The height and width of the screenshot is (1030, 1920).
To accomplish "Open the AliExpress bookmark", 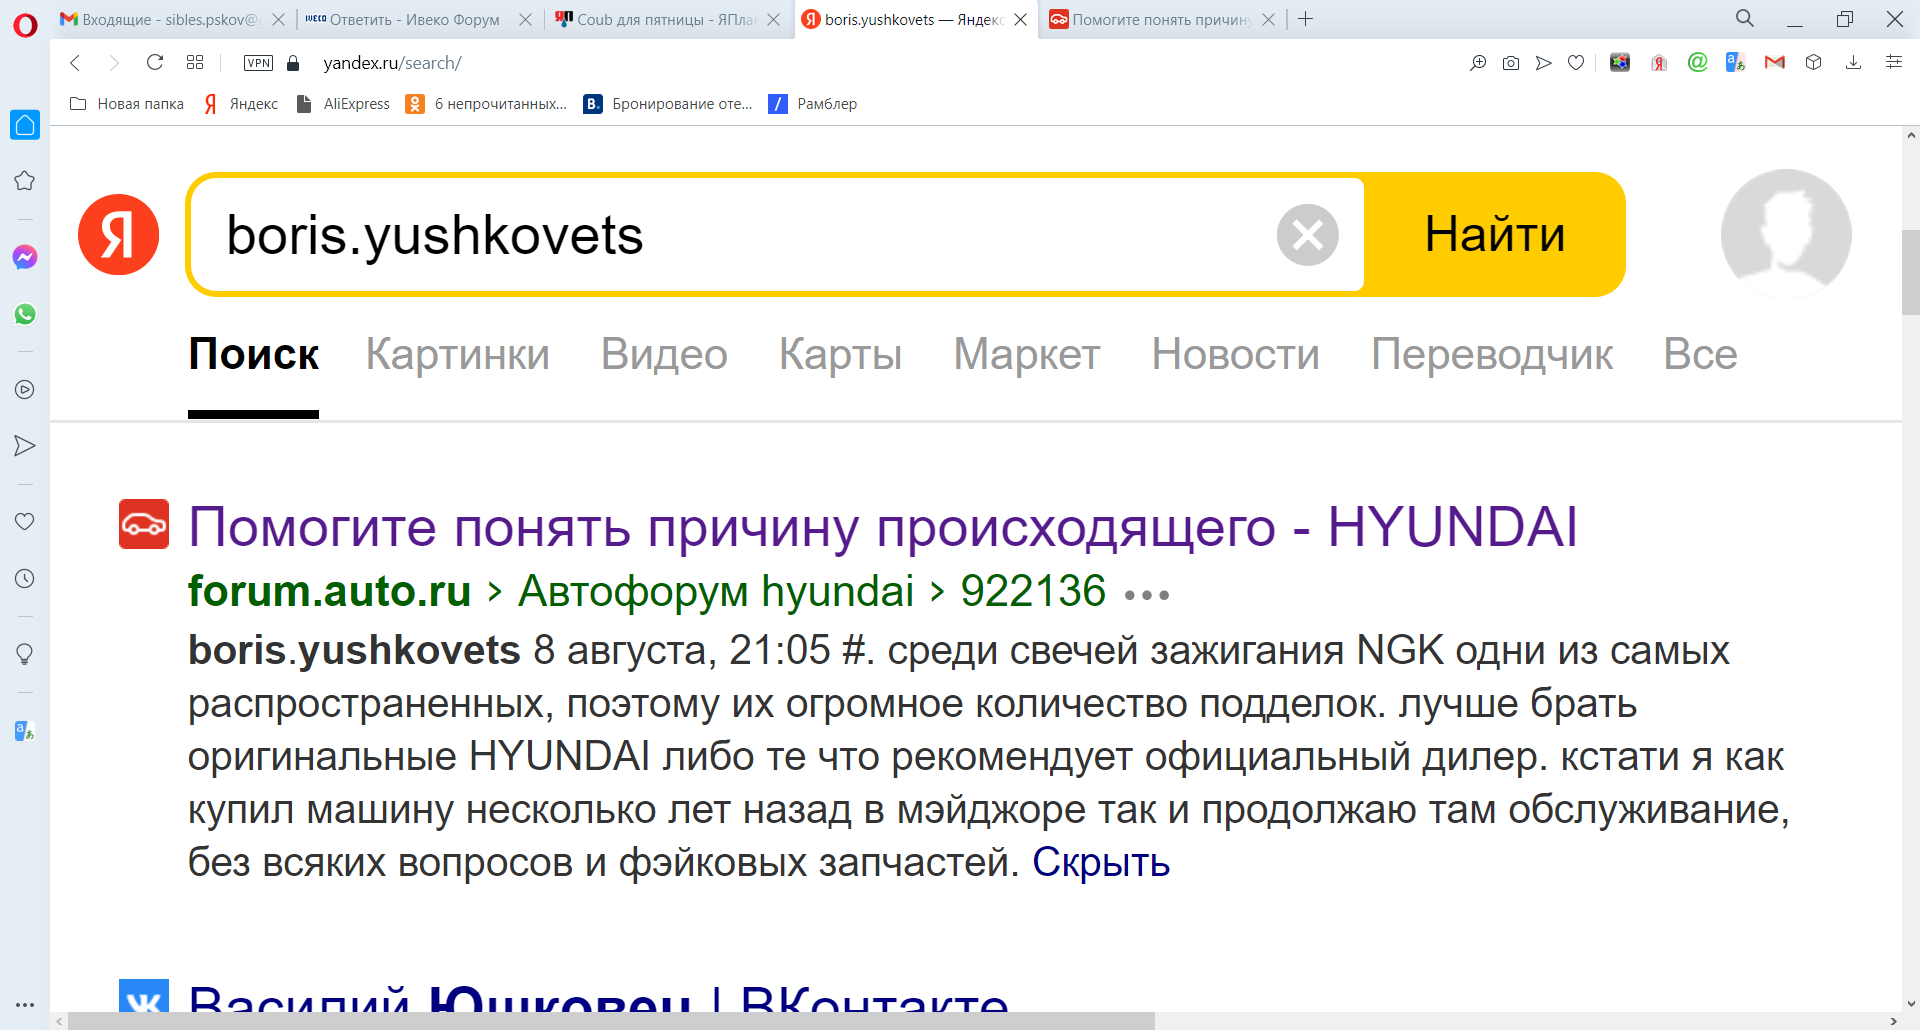I will pyautogui.click(x=343, y=104).
